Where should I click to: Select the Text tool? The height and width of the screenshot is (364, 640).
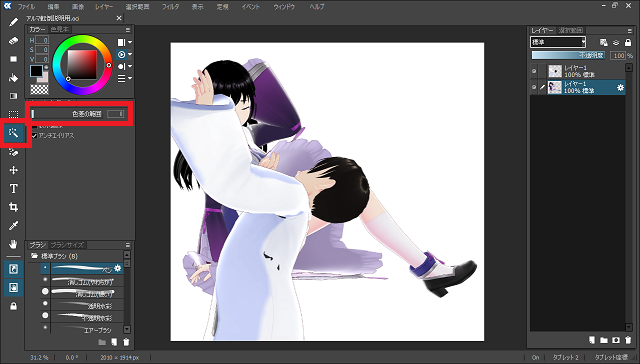(x=13, y=189)
